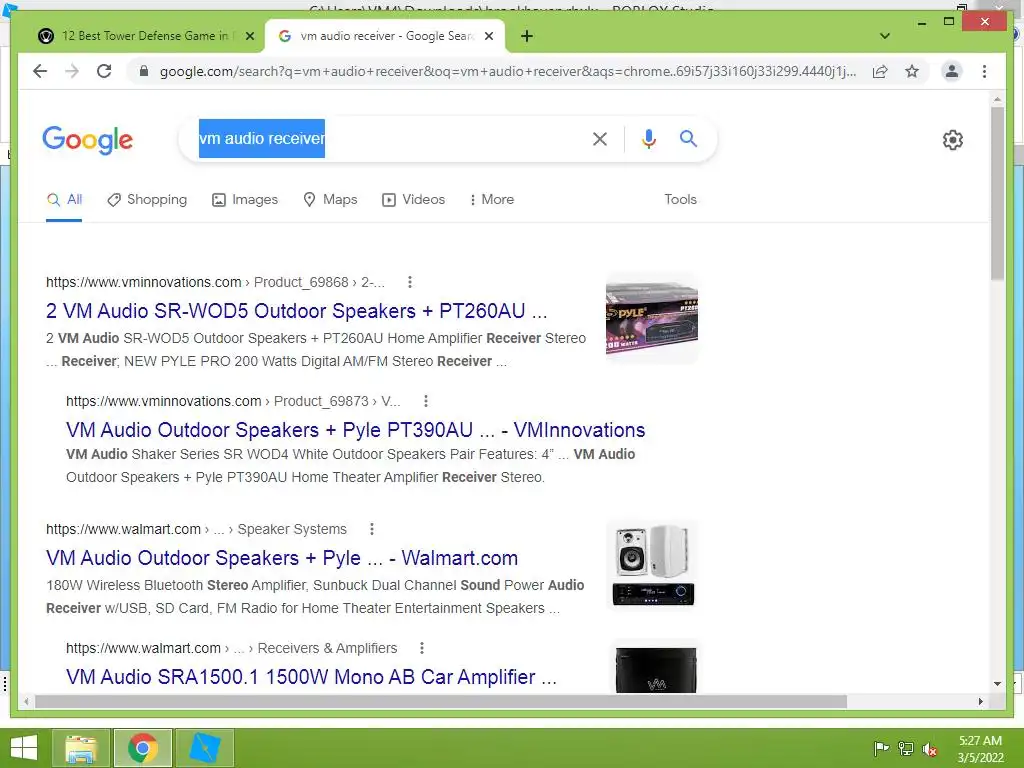Open options for Walmart Receivers & Amplifiers result
Screen dimensions: 1024x768
(x=422, y=648)
